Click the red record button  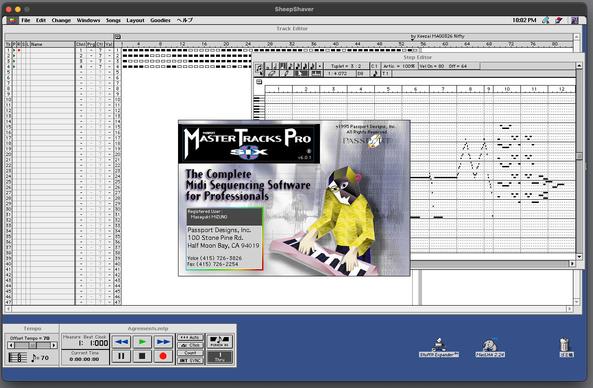(x=163, y=356)
